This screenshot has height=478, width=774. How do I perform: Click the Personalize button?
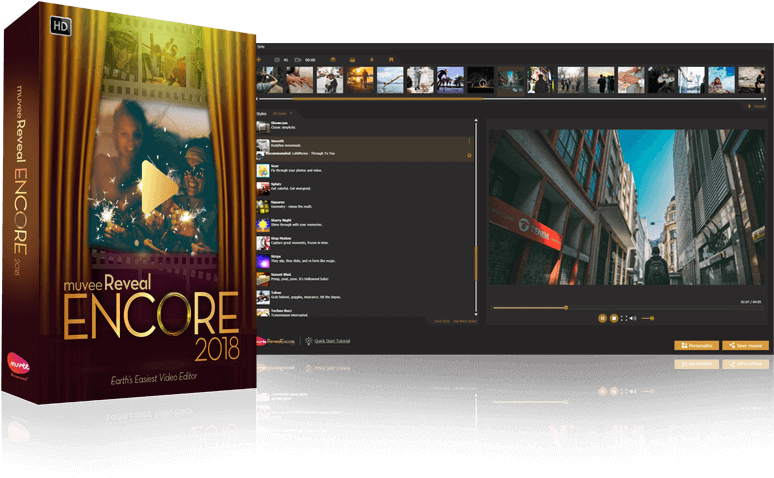point(697,346)
